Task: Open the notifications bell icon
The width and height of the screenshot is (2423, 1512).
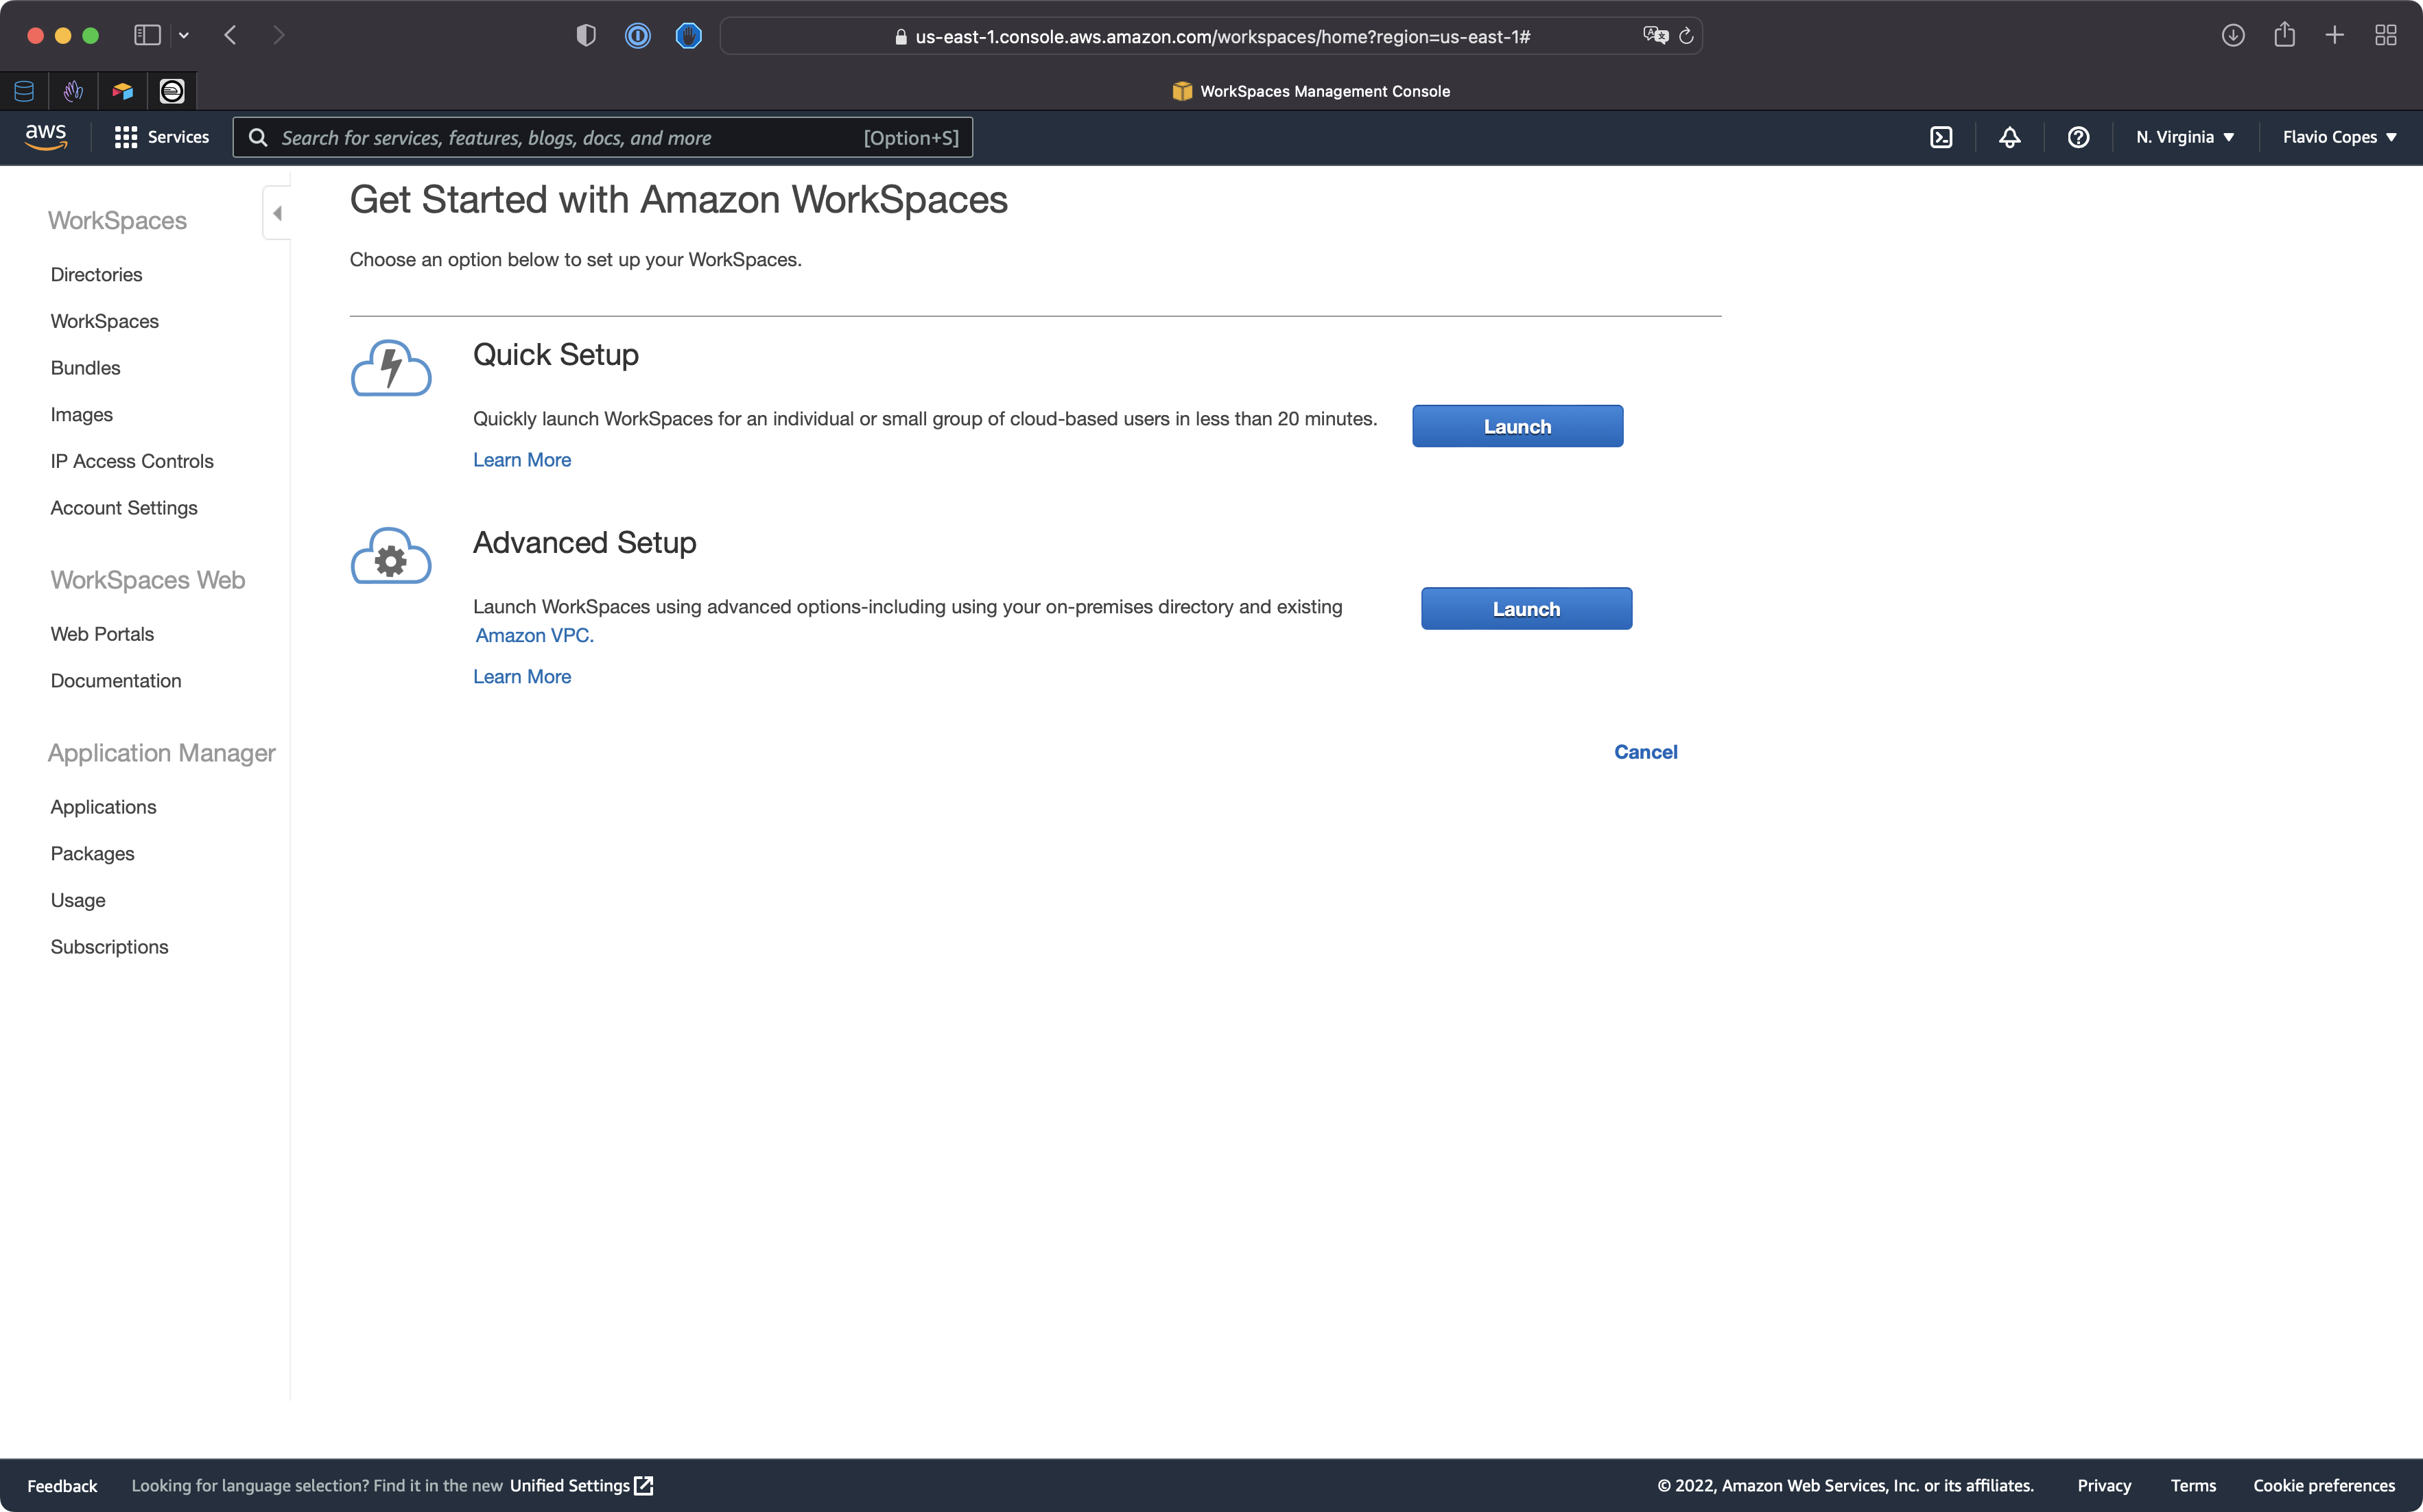Action: tap(2009, 137)
